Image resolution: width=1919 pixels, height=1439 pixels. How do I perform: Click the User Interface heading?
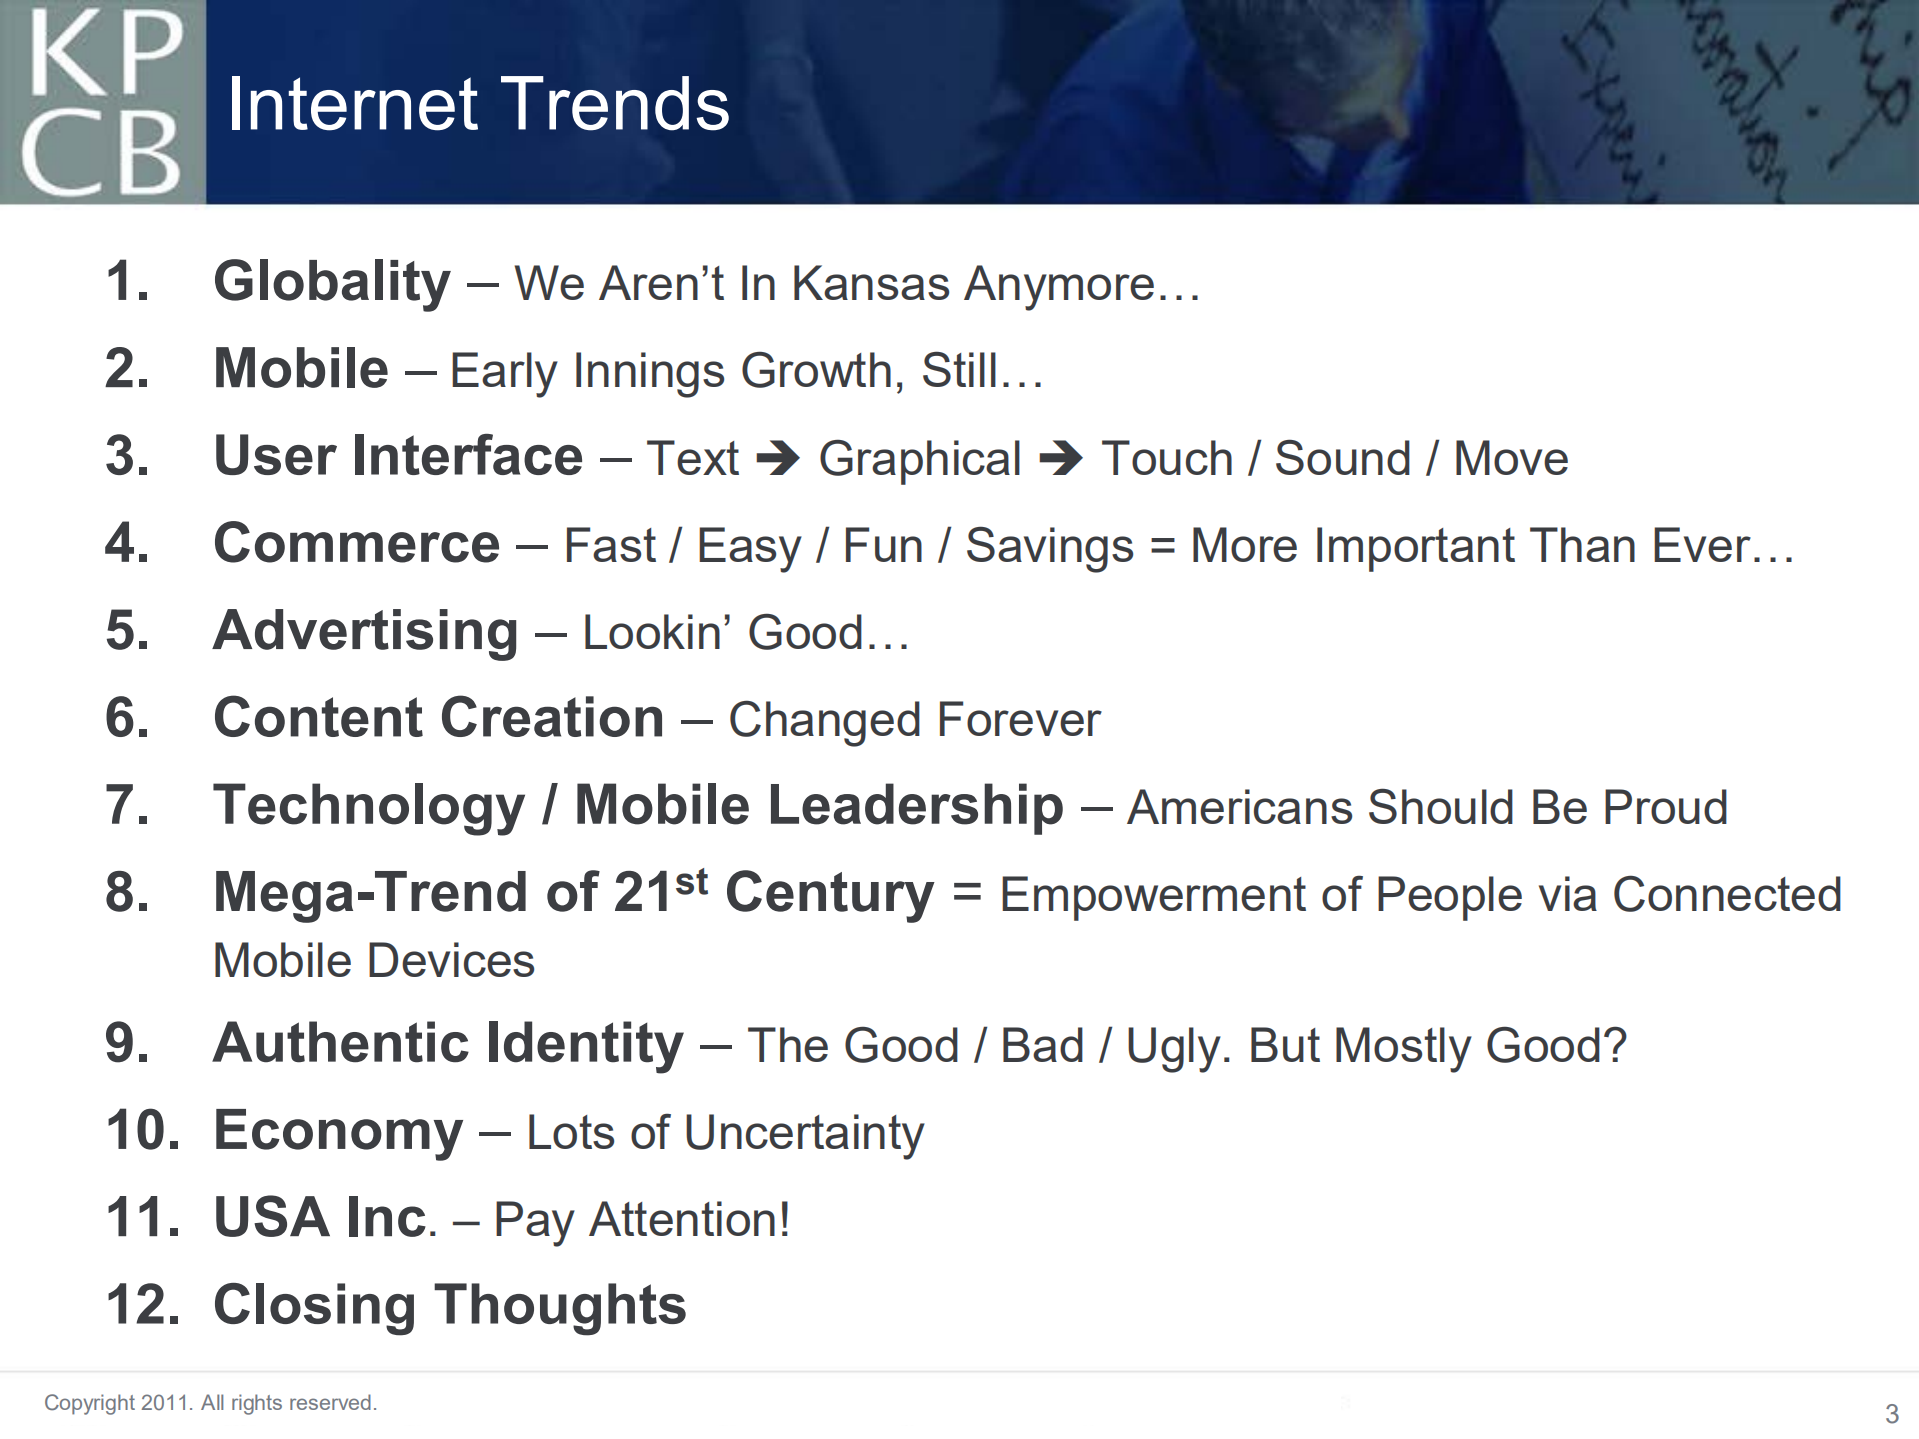tap(398, 457)
